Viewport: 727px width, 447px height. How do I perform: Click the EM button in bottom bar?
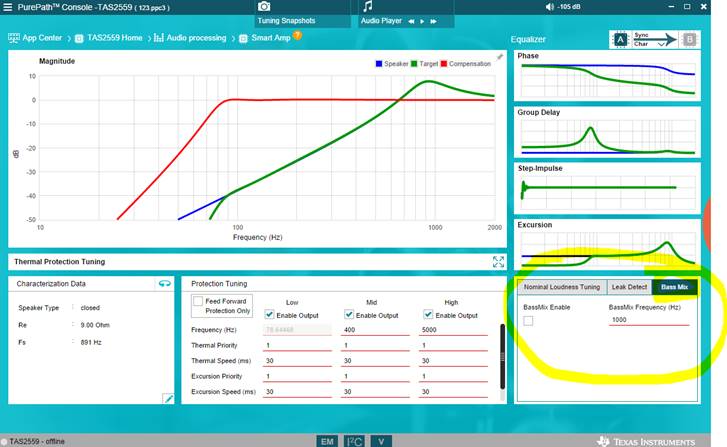[327, 441]
